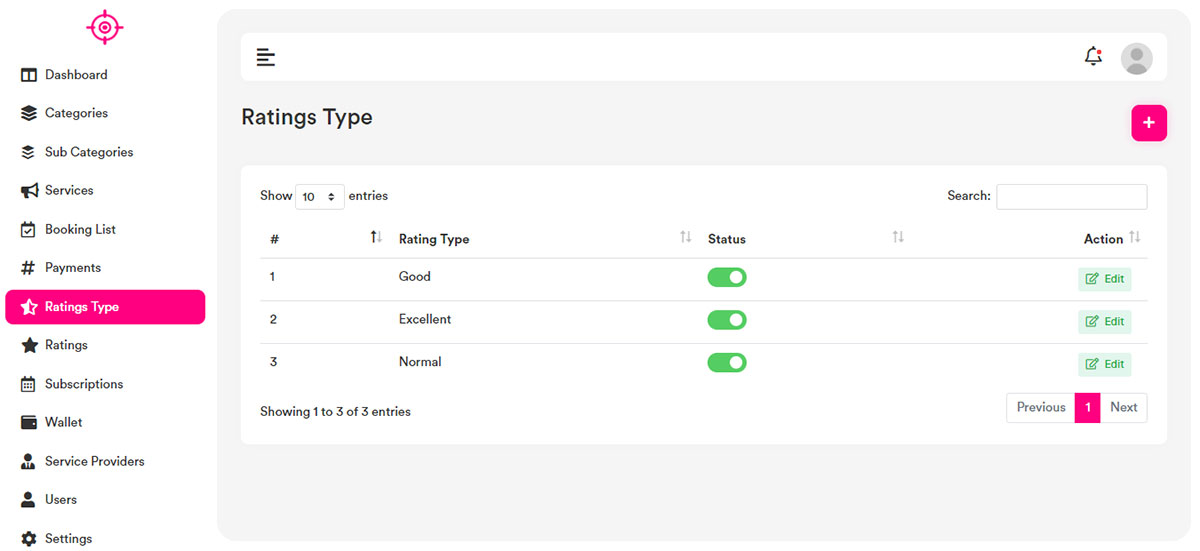Go to Service Providers in sidebar
This screenshot has width=1200, height=551.
94,461
